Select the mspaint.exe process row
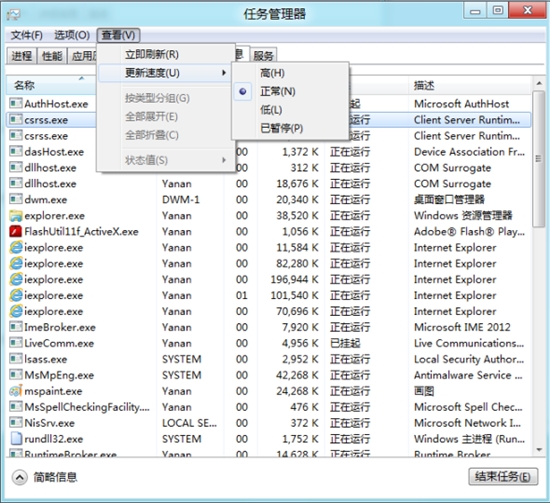 click(269, 391)
